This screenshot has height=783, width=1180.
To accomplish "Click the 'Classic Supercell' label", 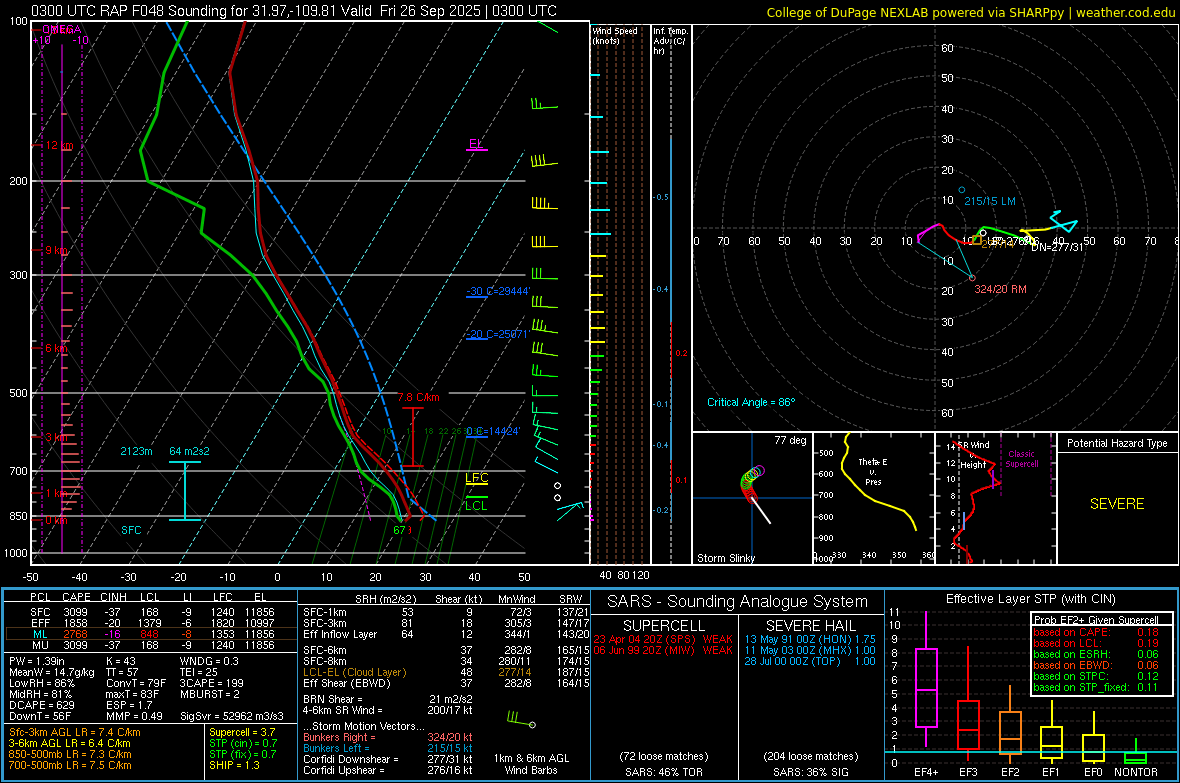I will (1022, 459).
